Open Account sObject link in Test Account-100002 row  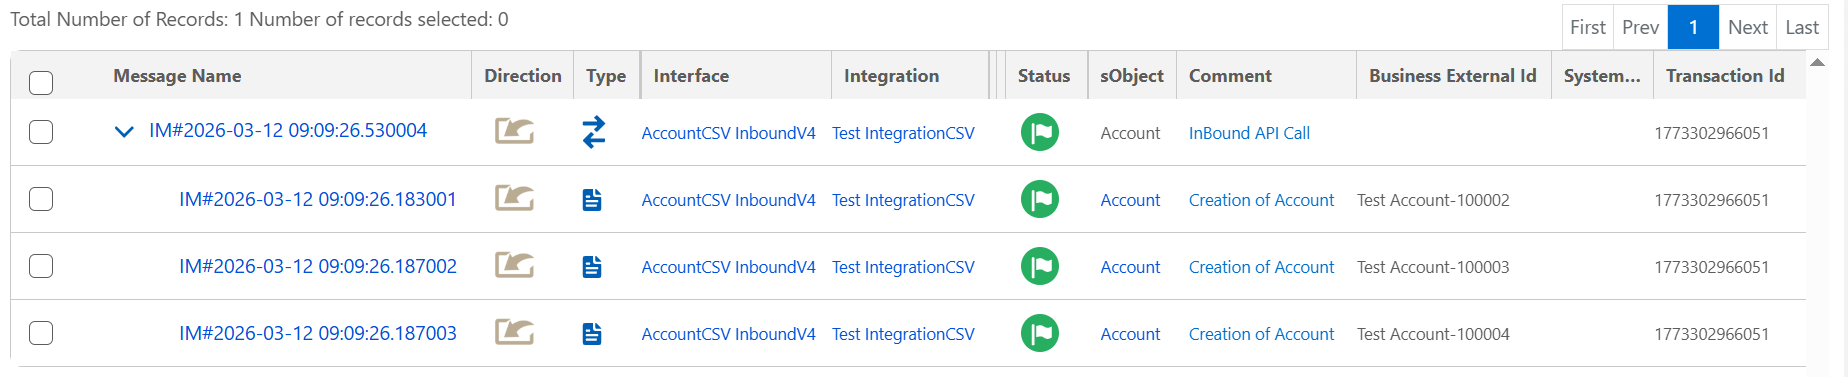[x=1130, y=200]
